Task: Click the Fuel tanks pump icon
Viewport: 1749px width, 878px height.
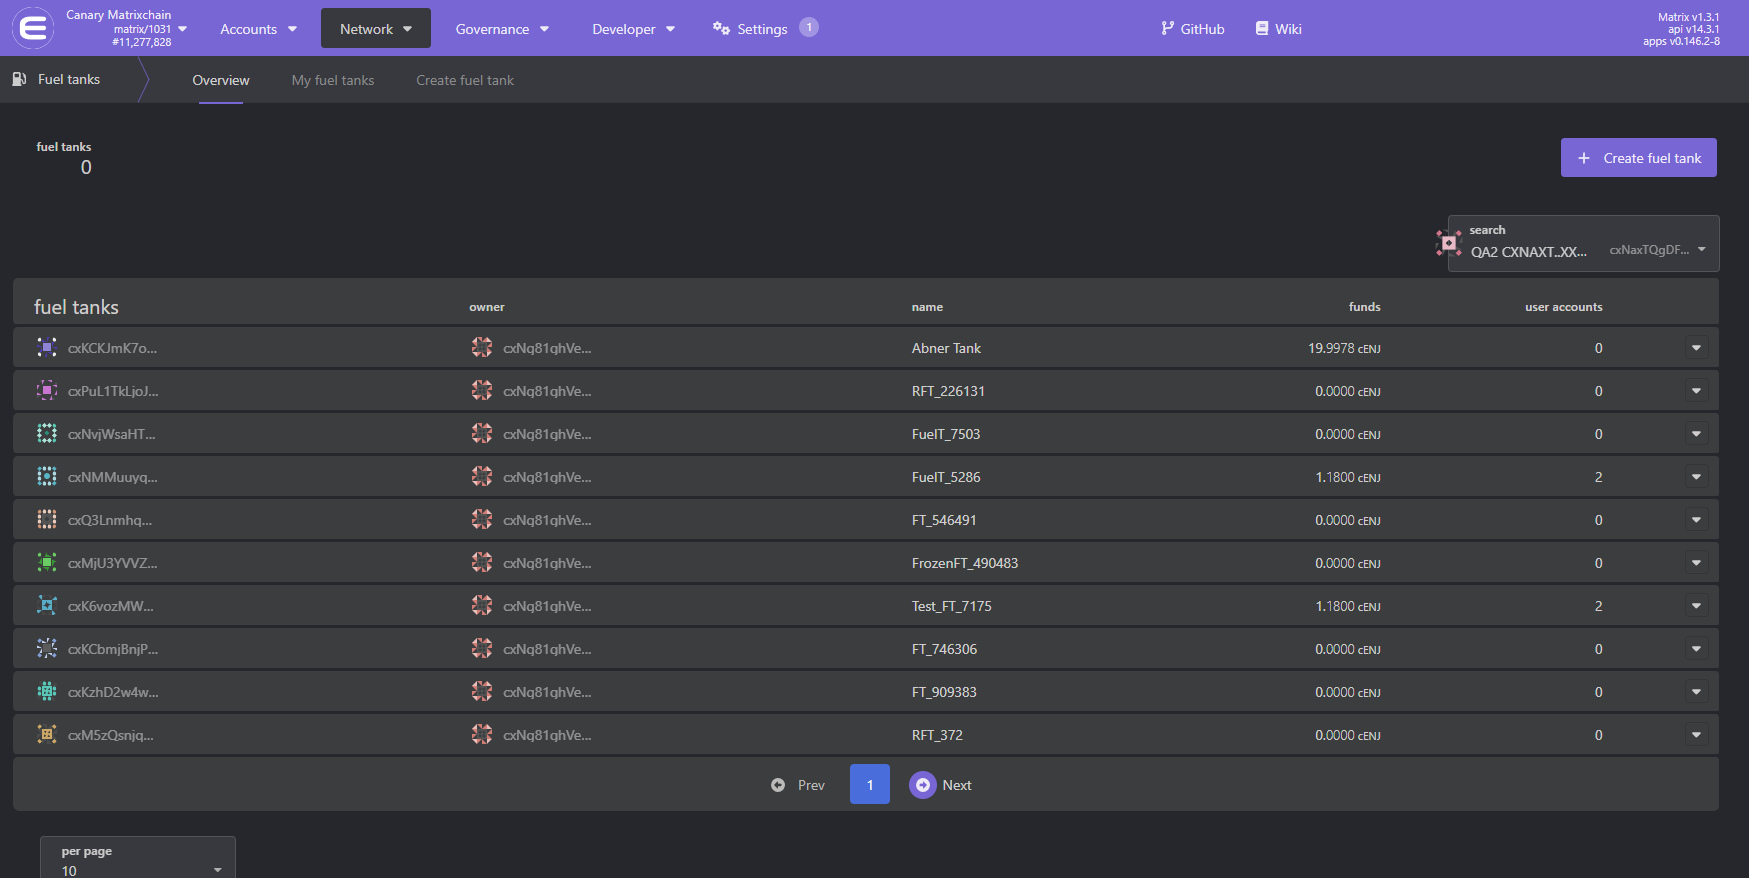Action: pyautogui.click(x=19, y=79)
